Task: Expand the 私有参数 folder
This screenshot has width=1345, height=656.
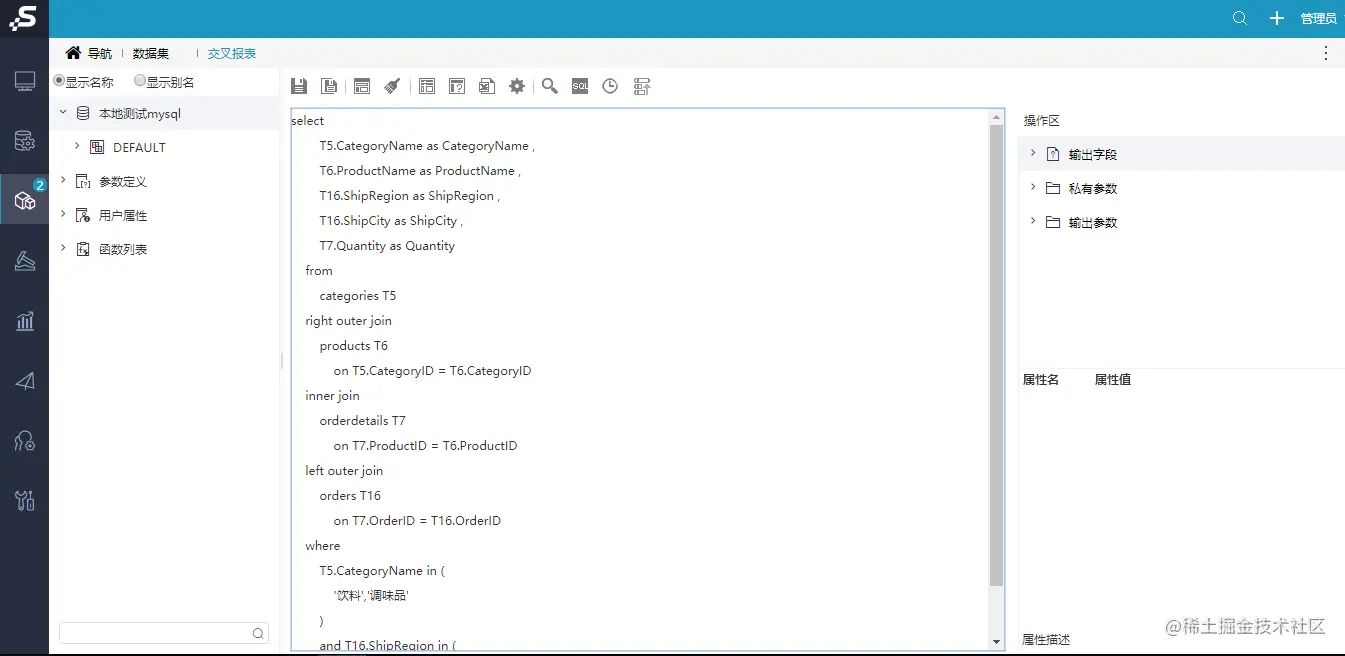Action: (1033, 187)
